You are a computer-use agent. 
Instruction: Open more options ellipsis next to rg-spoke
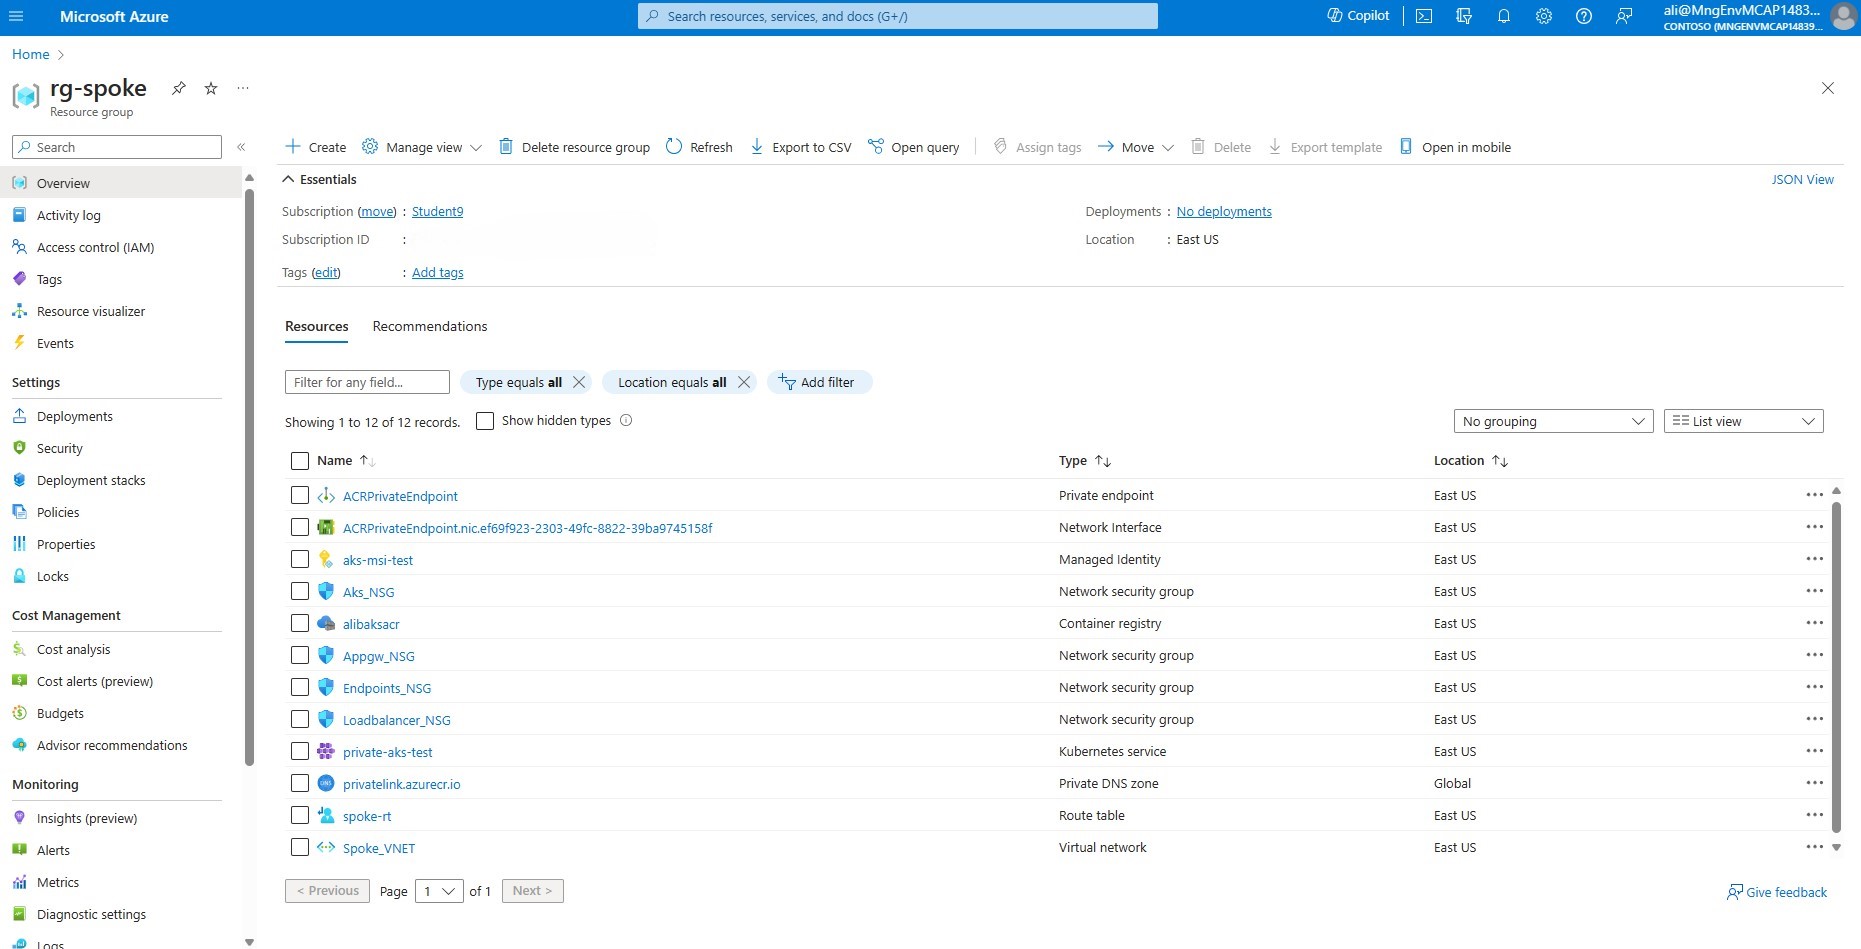tap(243, 88)
